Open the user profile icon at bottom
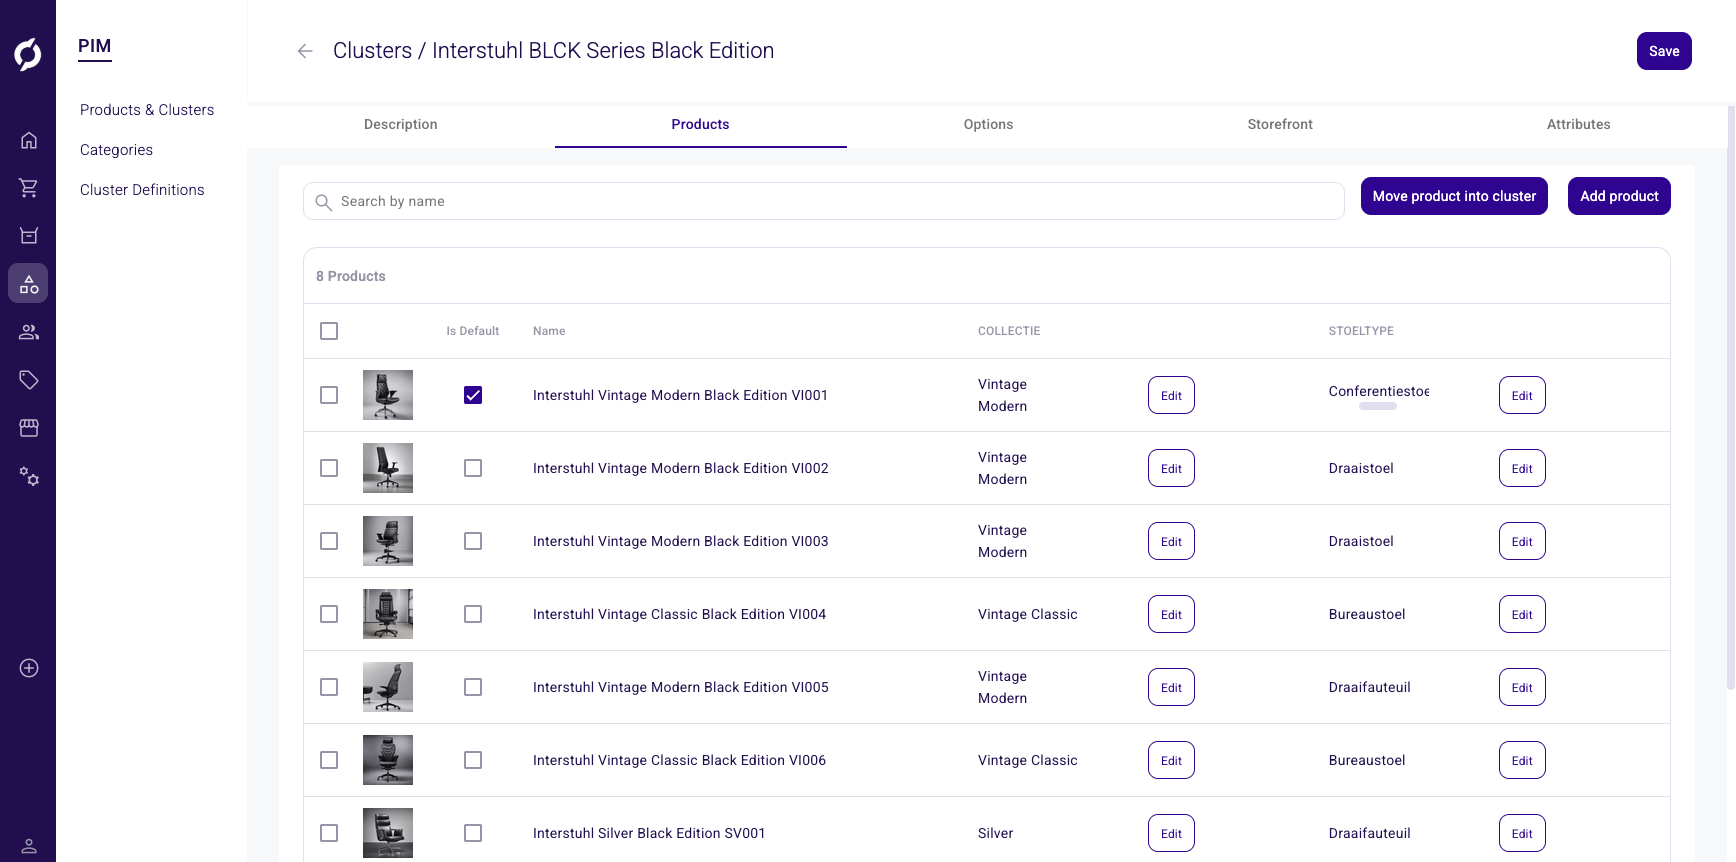 [29, 846]
